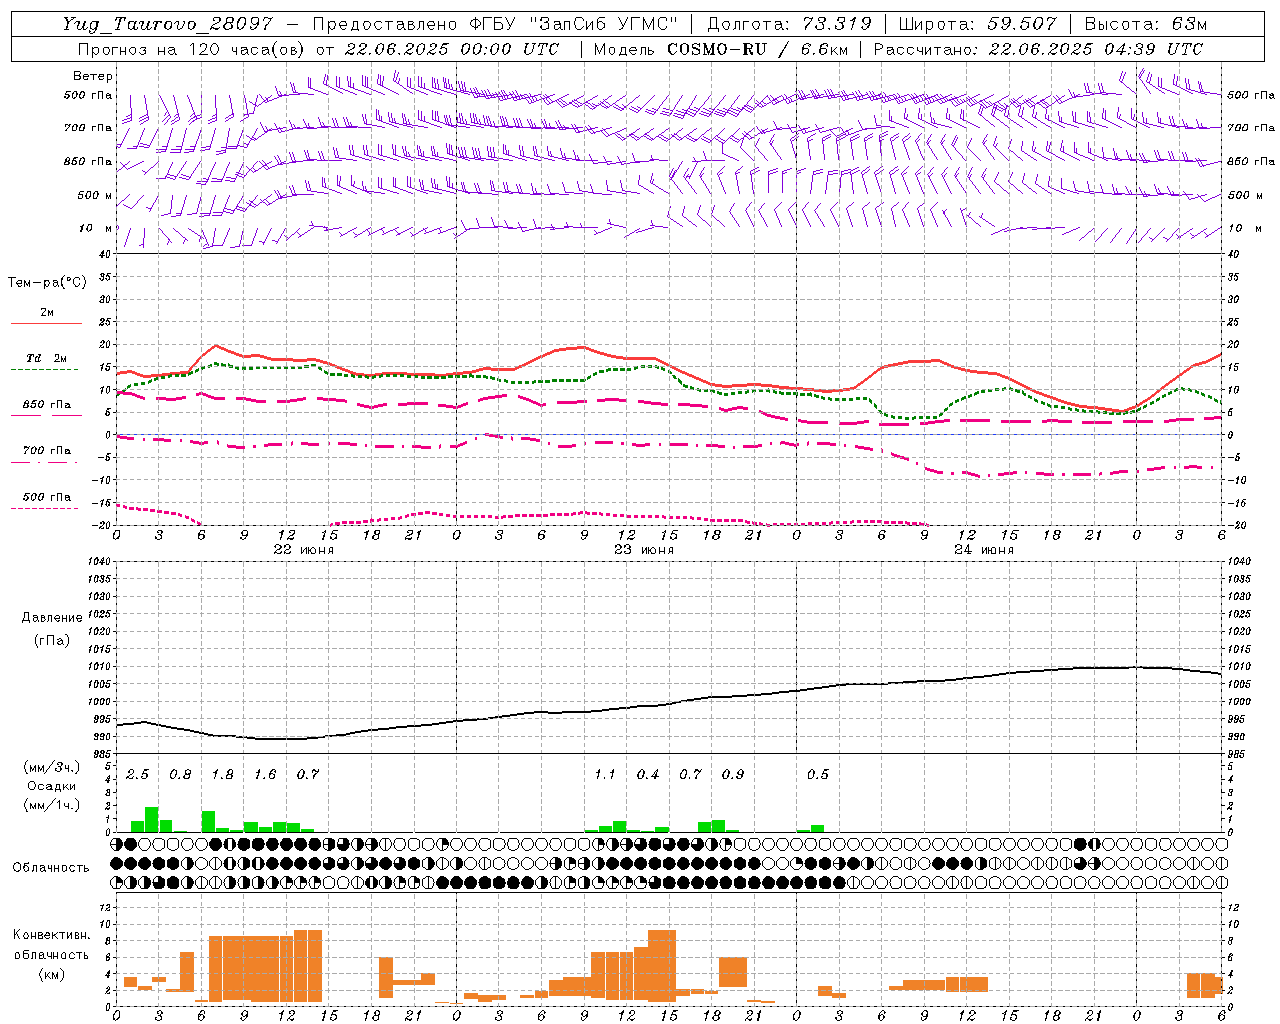Click the 1.8 precipitation total

click(222, 774)
